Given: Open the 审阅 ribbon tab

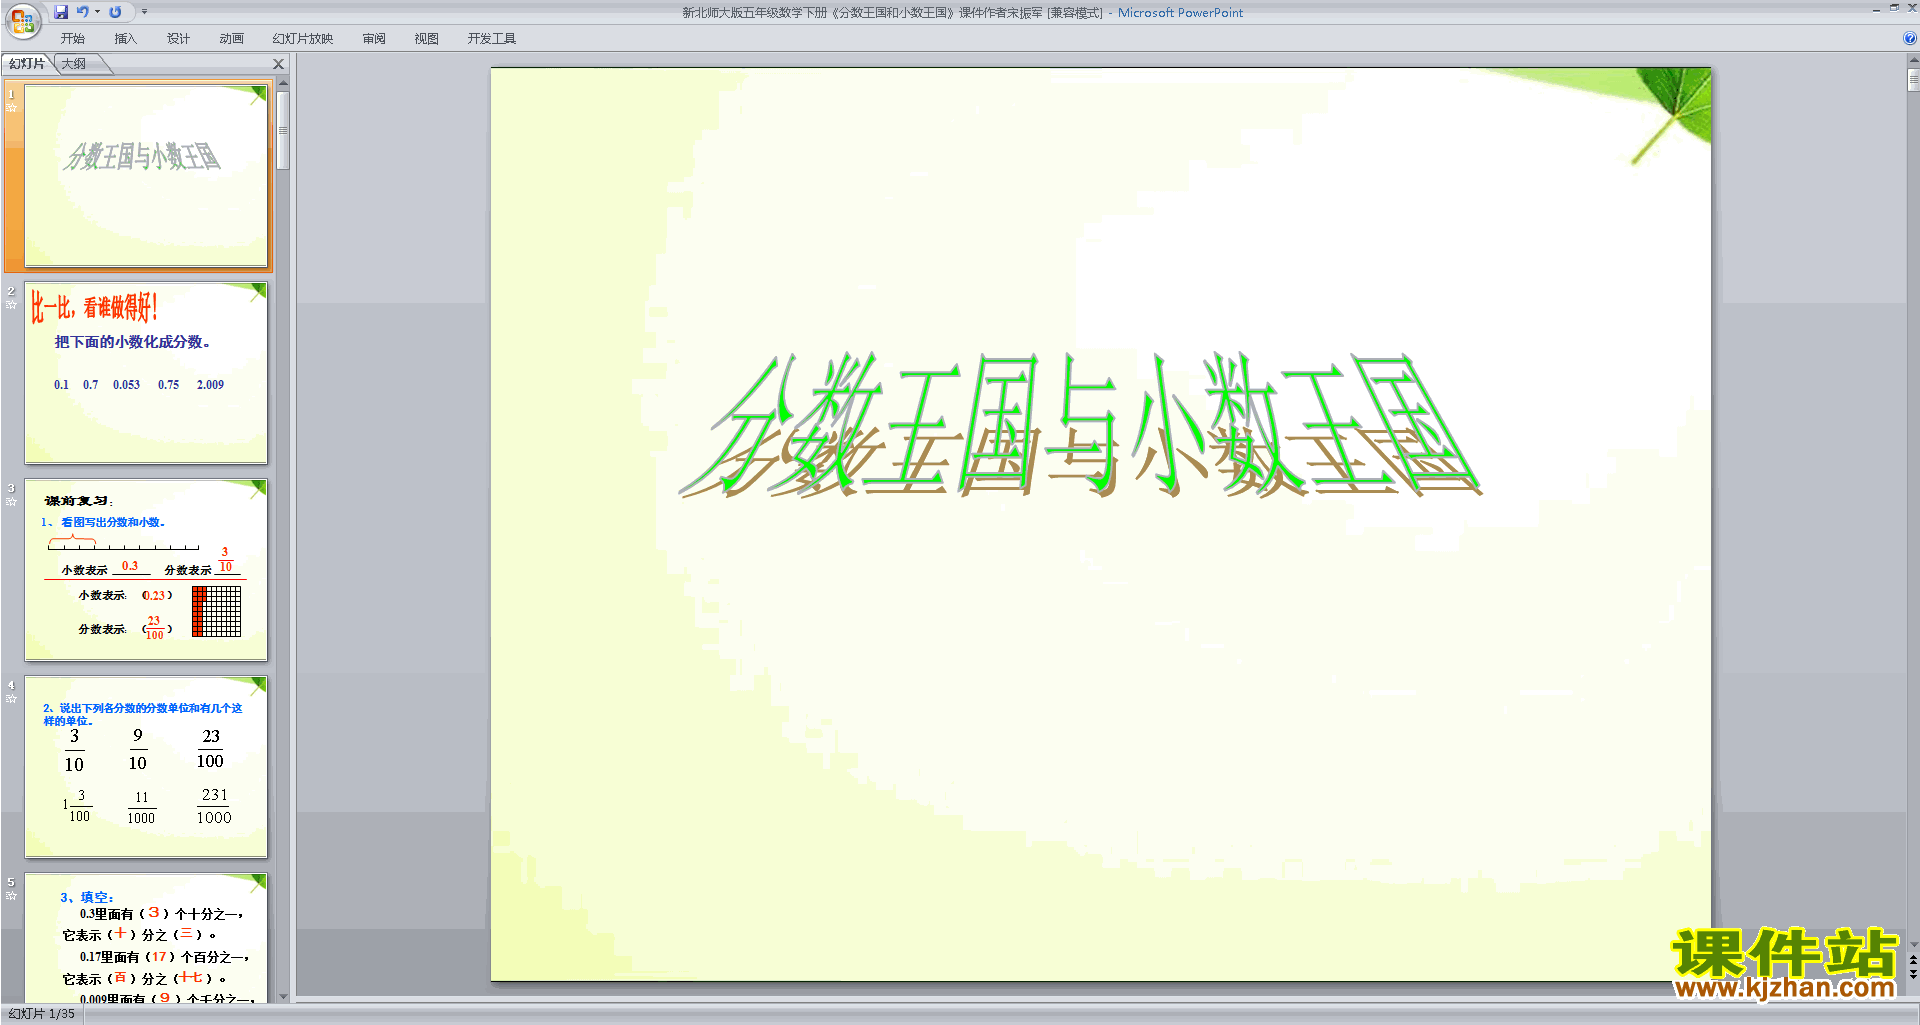Looking at the screenshot, I should [x=374, y=39].
